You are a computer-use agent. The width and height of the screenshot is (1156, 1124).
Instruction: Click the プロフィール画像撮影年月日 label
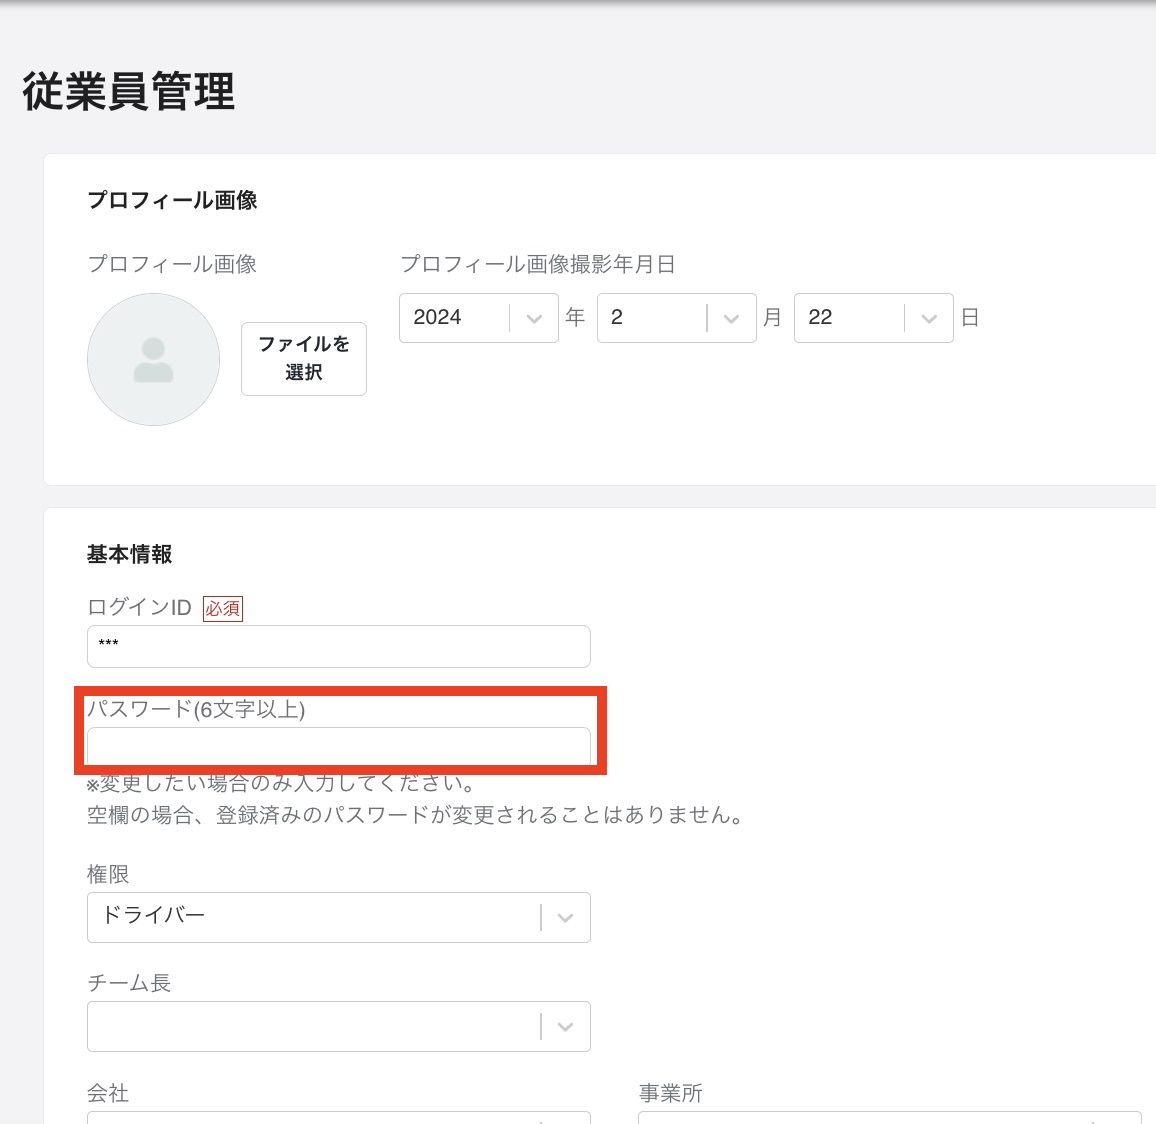[538, 264]
